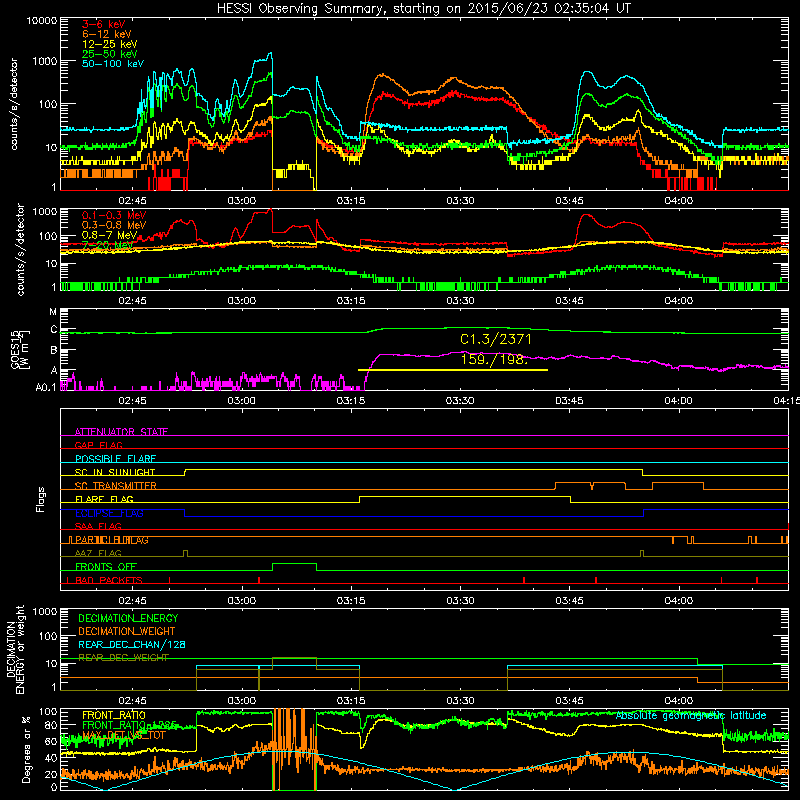Viewport: 800px width, 800px height.
Task: Click the M class tick in GOES panel
Action: coord(53,311)
